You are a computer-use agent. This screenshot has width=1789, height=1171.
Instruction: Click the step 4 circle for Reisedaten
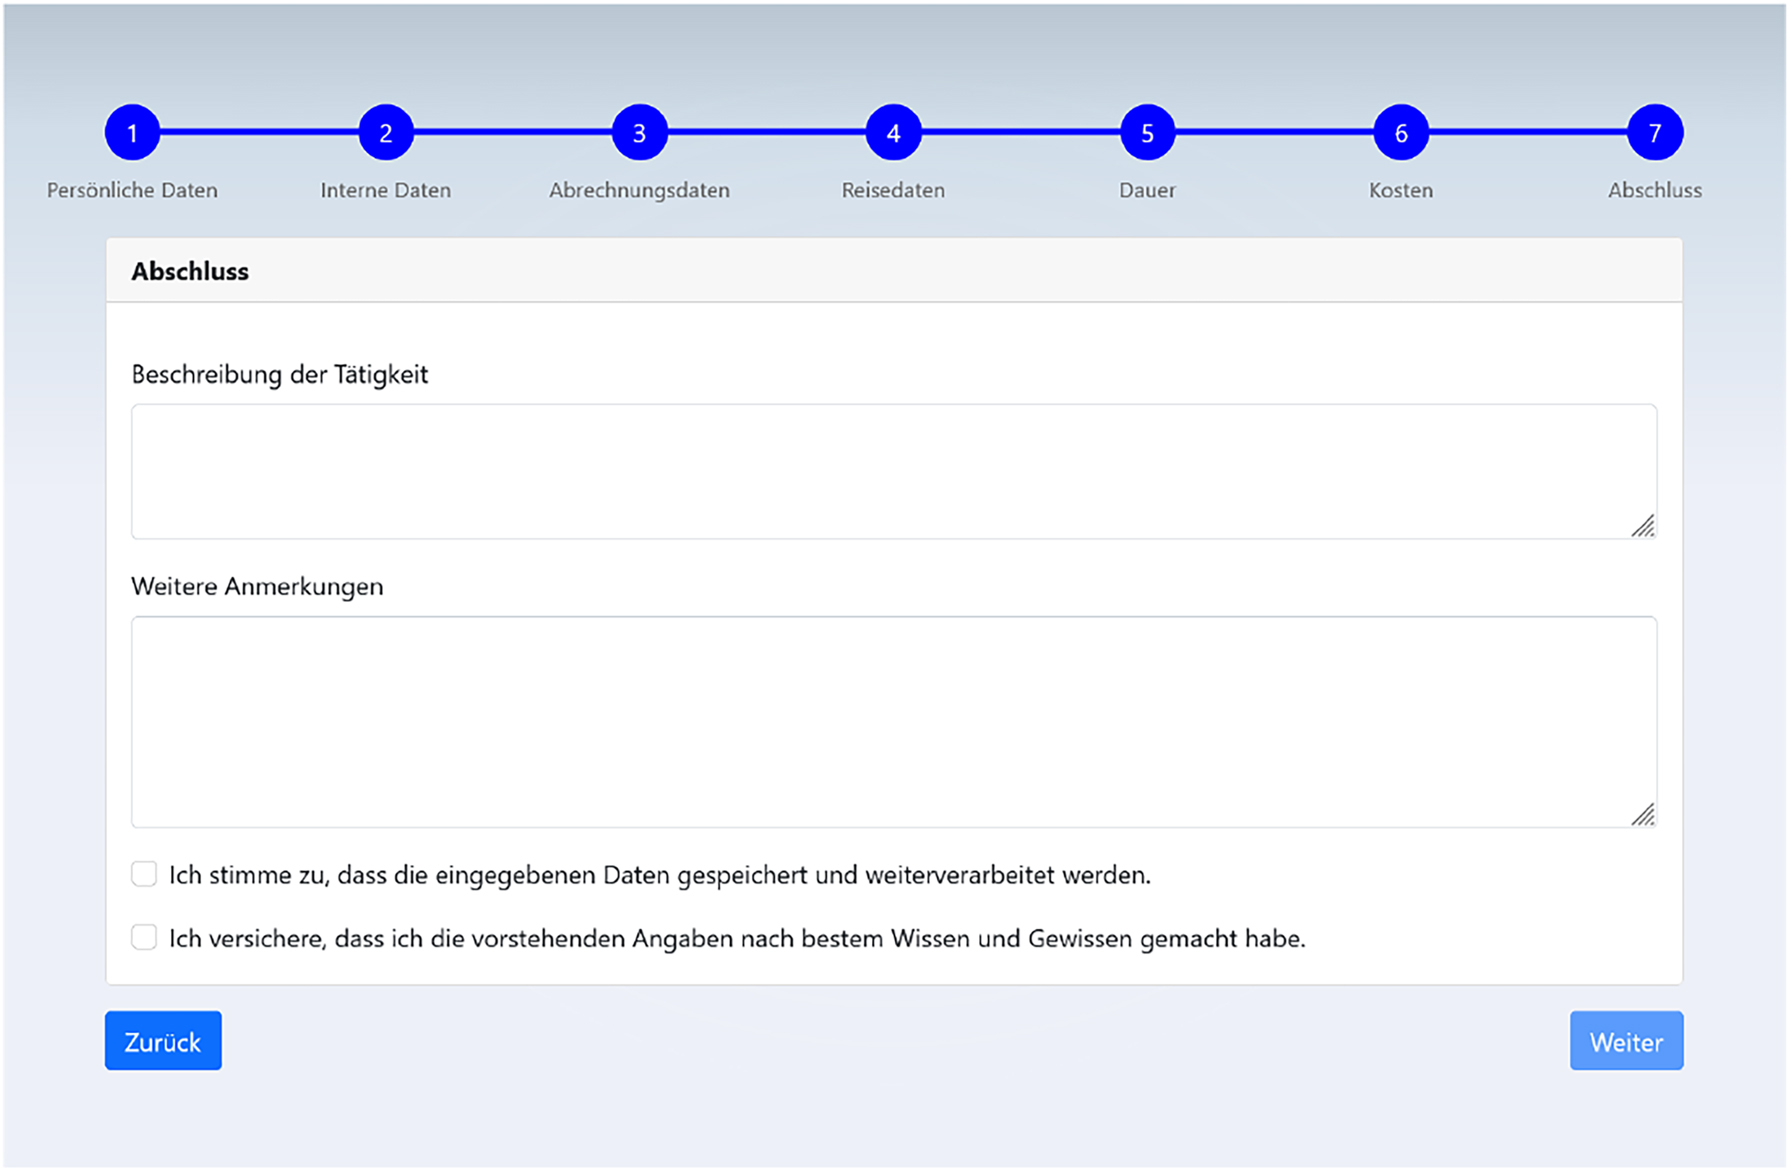[893, 131]
